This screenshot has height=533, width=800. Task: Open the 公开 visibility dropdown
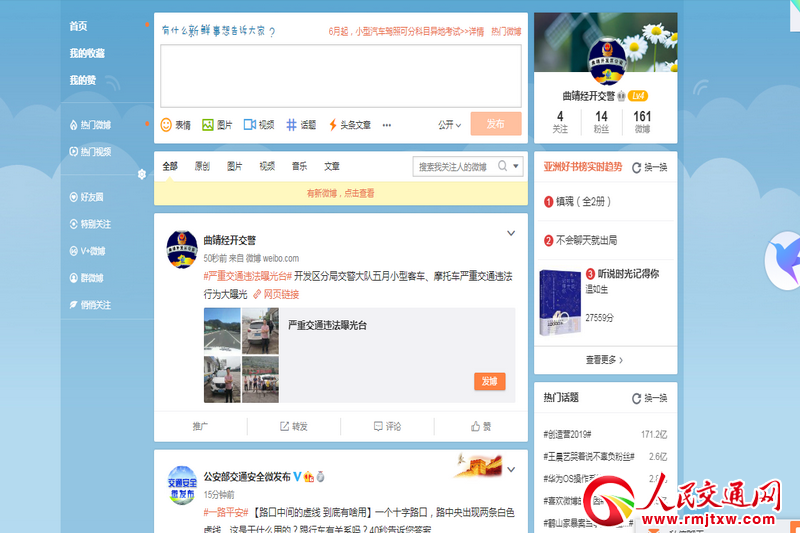pos(449,125)
